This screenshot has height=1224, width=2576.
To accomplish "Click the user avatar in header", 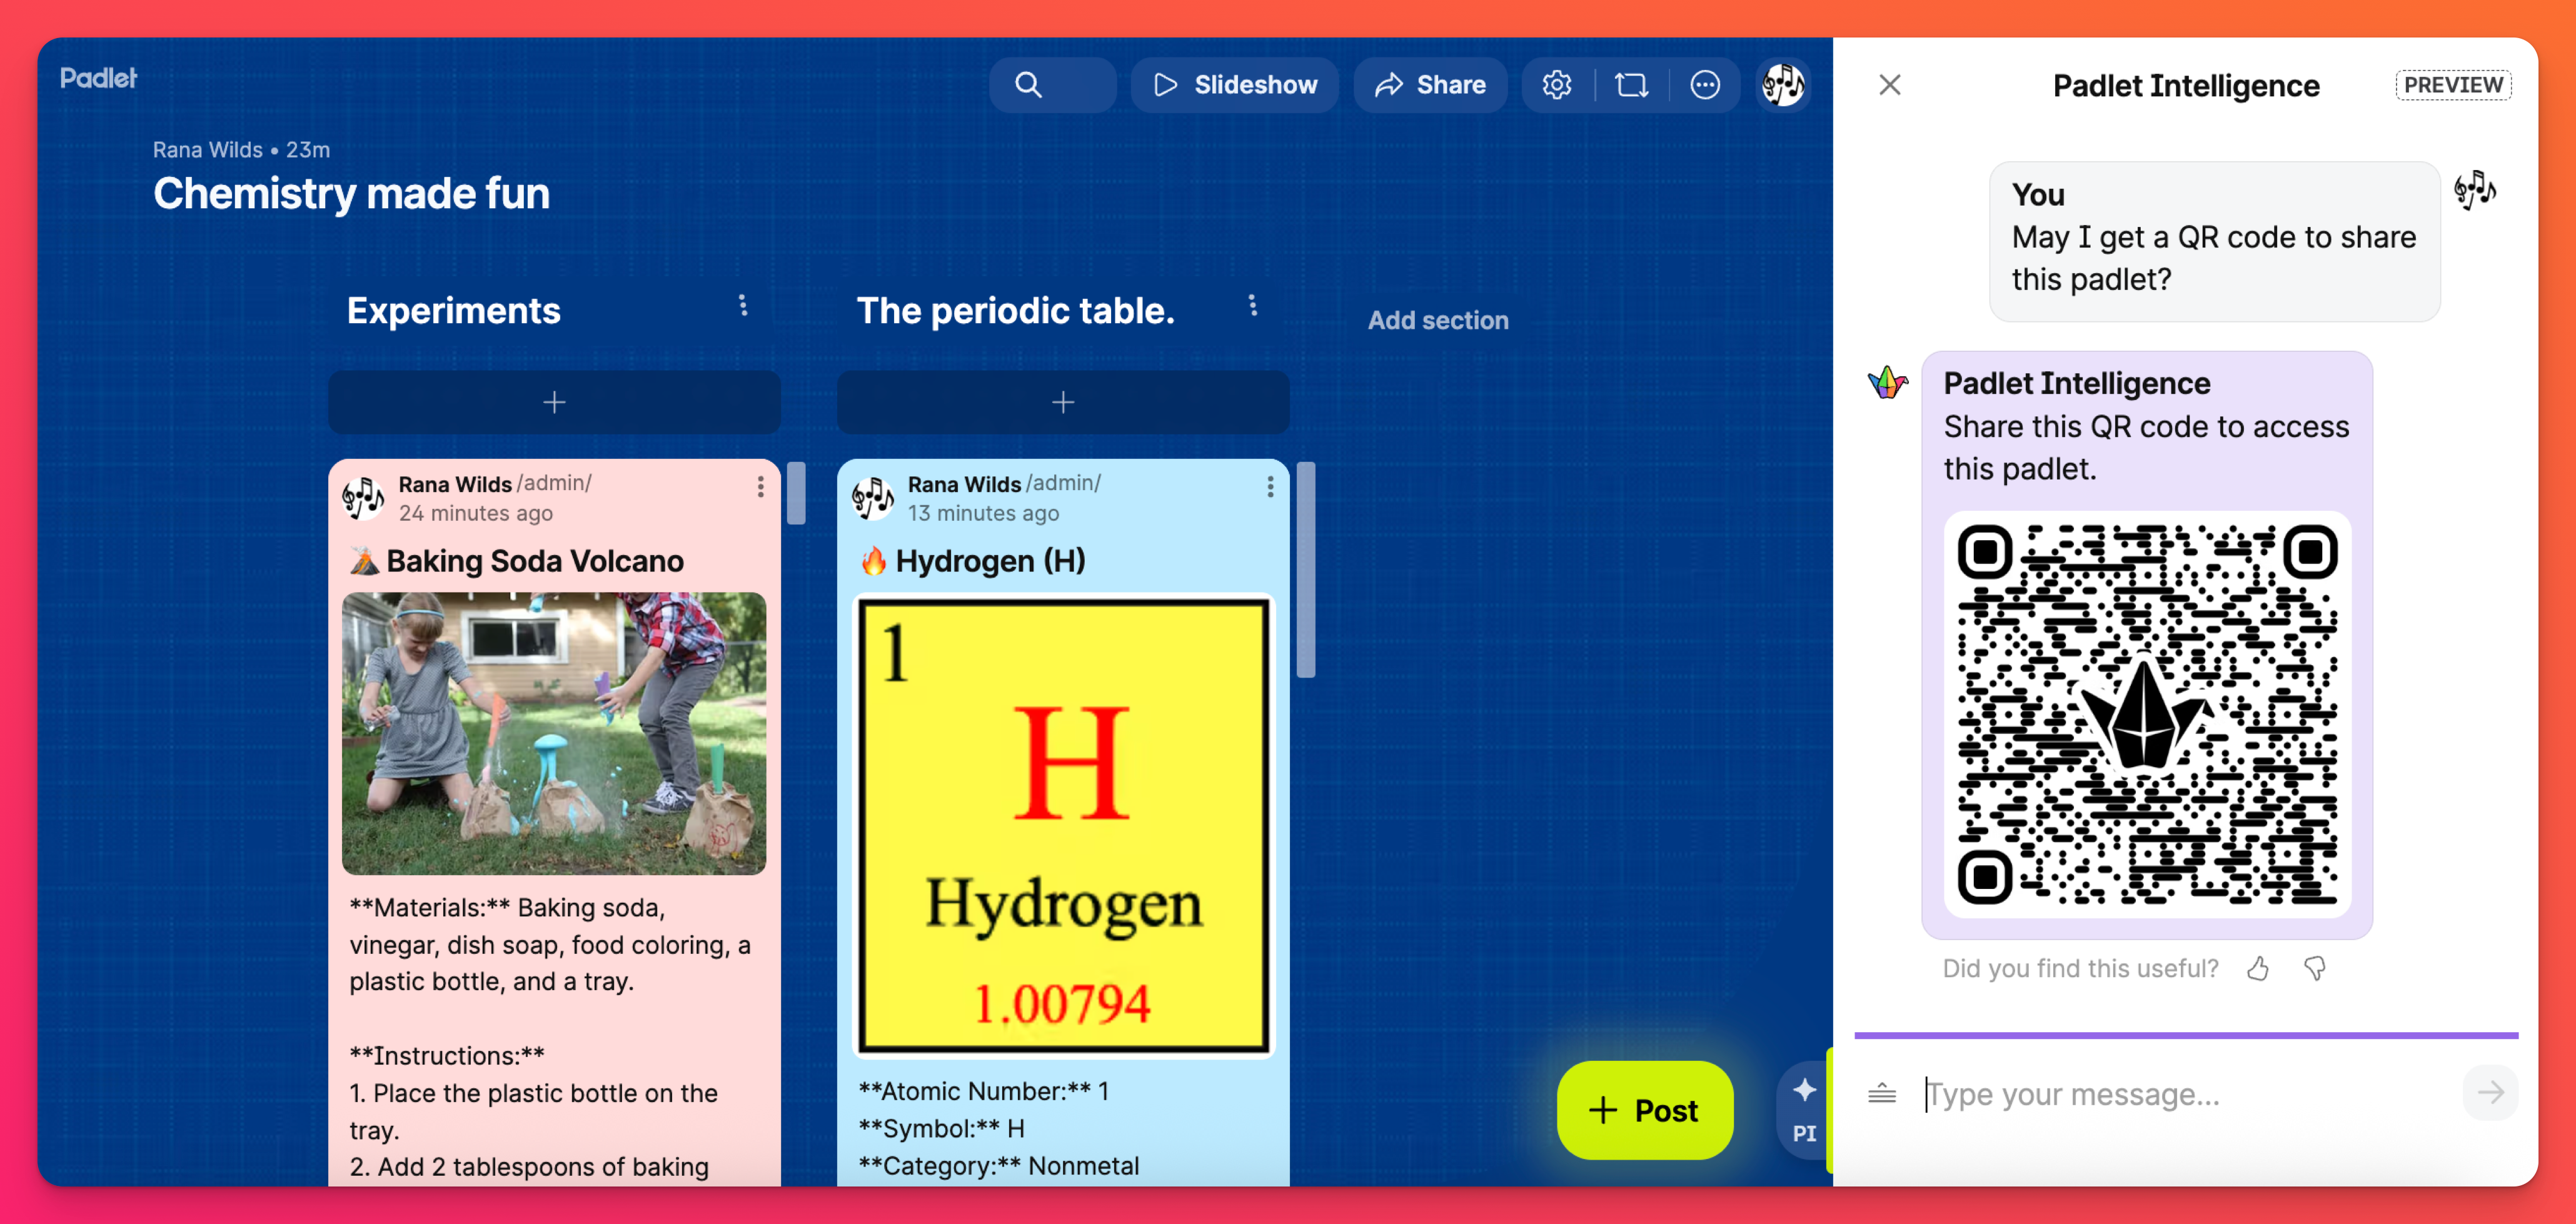I will pos(1783,85).
